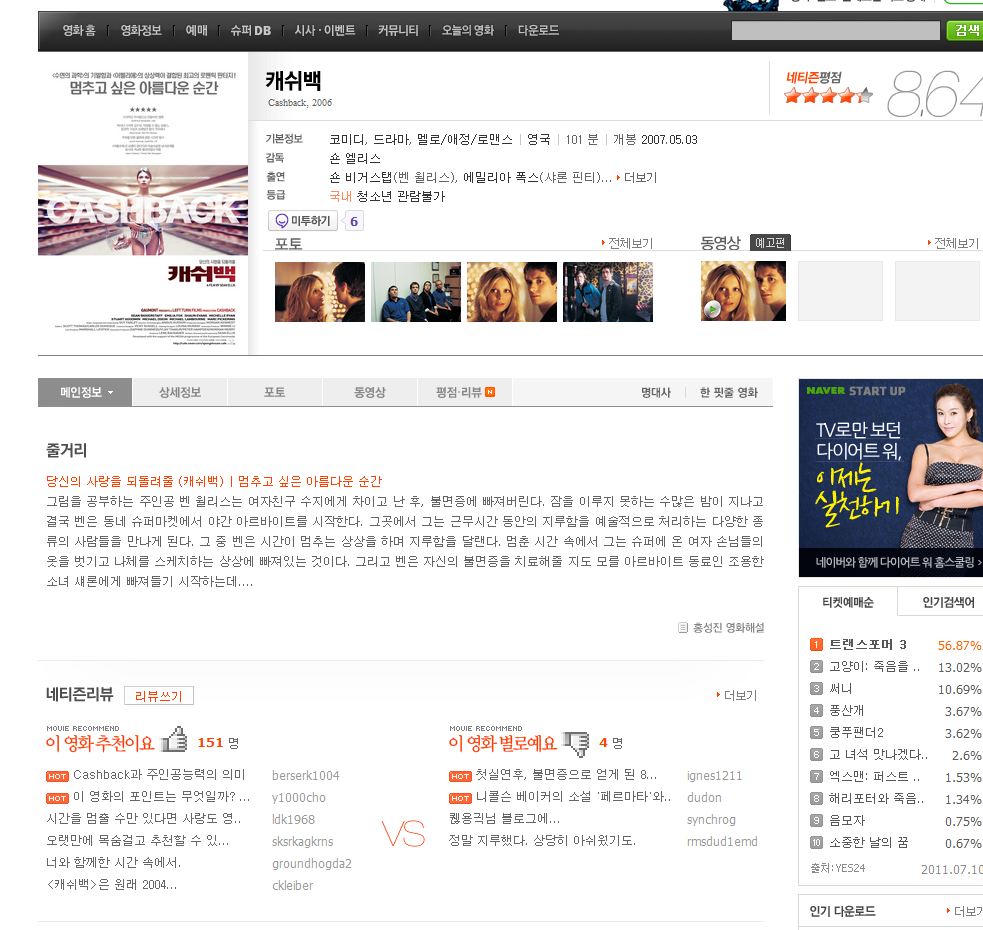View all photos via 포토 전체보기
This screenshot has width=983, height=930.
(x=628, y=243)
